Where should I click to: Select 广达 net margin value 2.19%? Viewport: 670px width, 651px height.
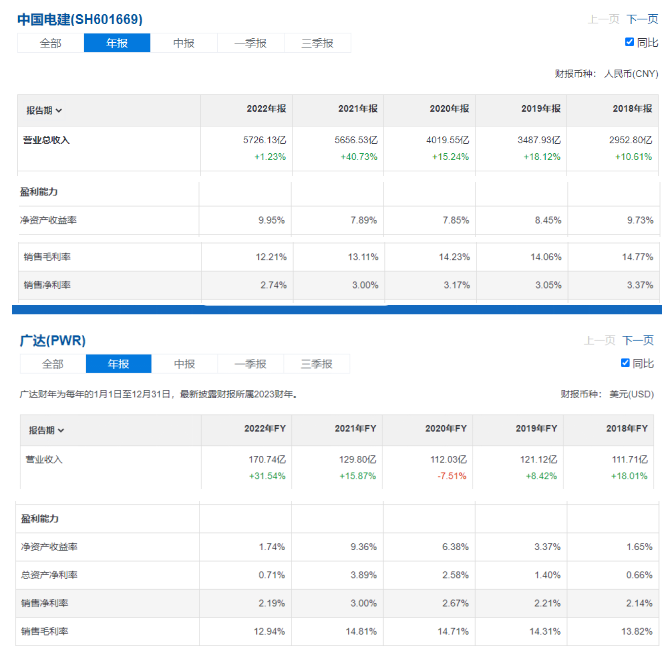pos(272,603)
